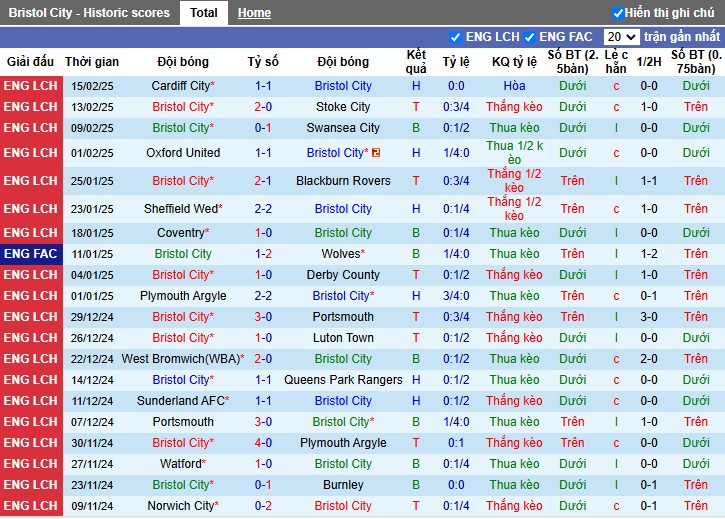The height and width of the screenshot is (519, 725).
Task: Click the ENG FAC league label
Action: click(31, 254)
